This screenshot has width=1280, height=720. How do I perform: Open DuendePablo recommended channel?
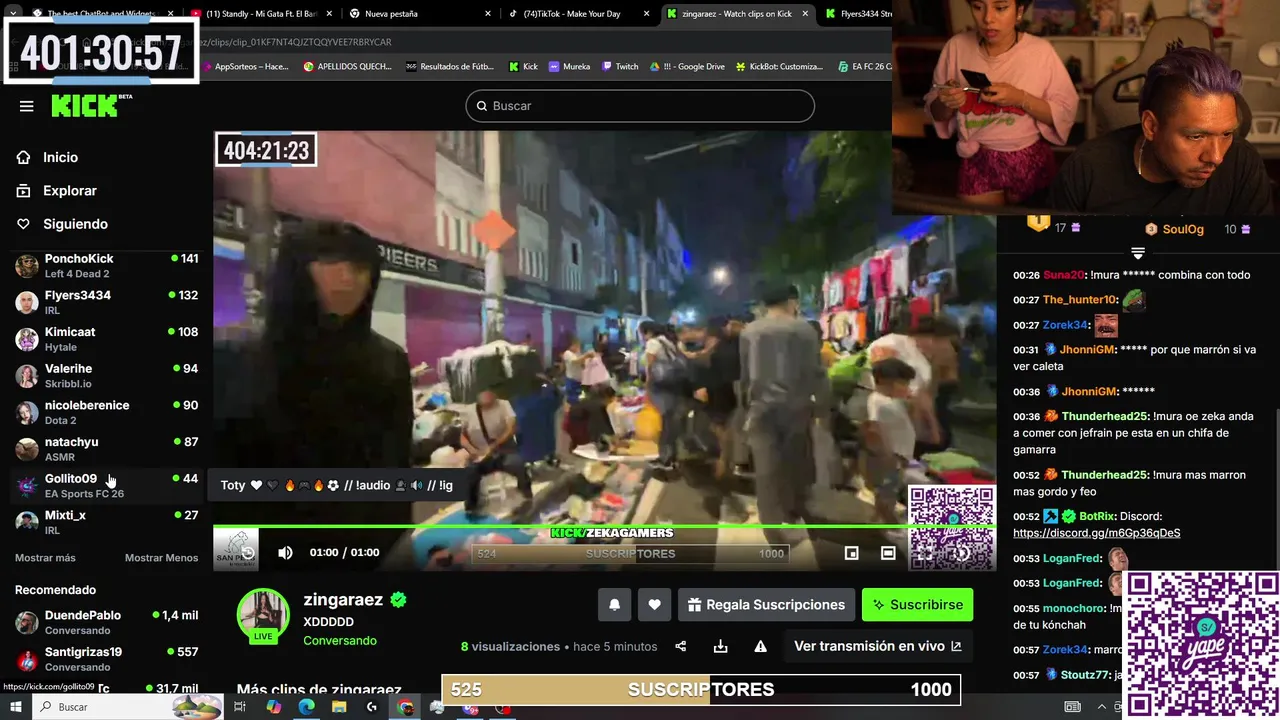[x=106, y=622]
